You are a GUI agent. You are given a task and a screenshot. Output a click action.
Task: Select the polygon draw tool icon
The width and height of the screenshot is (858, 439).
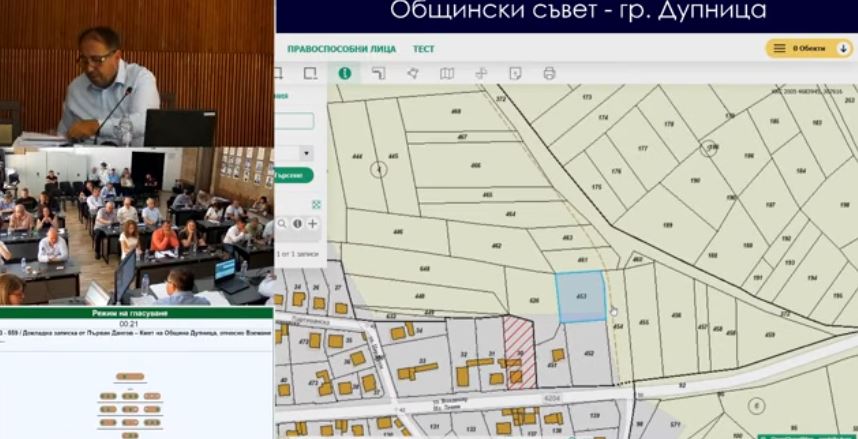[x=413, y=73]
